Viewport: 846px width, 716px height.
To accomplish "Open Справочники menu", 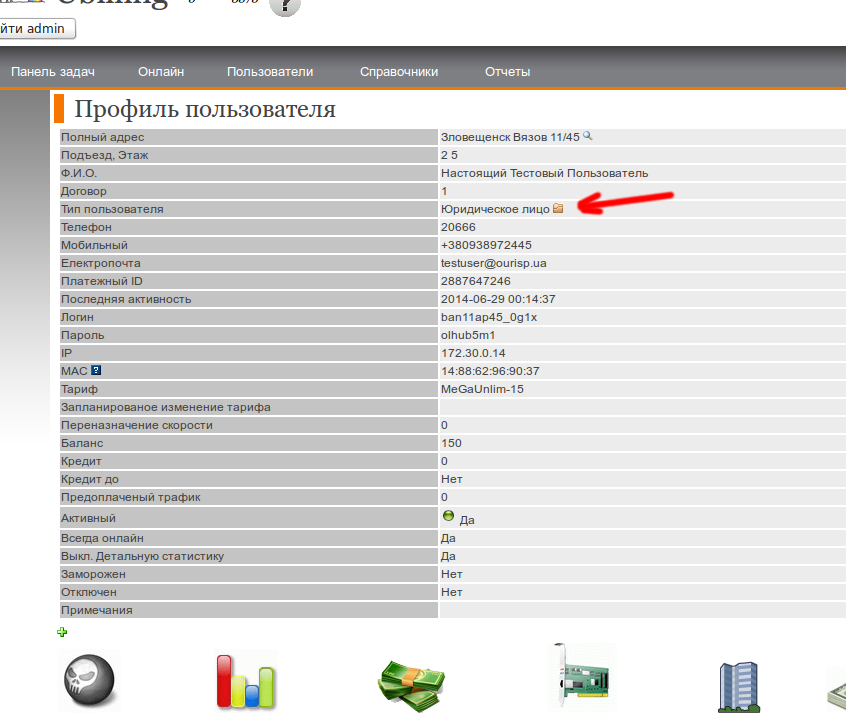I will (399, 72).
